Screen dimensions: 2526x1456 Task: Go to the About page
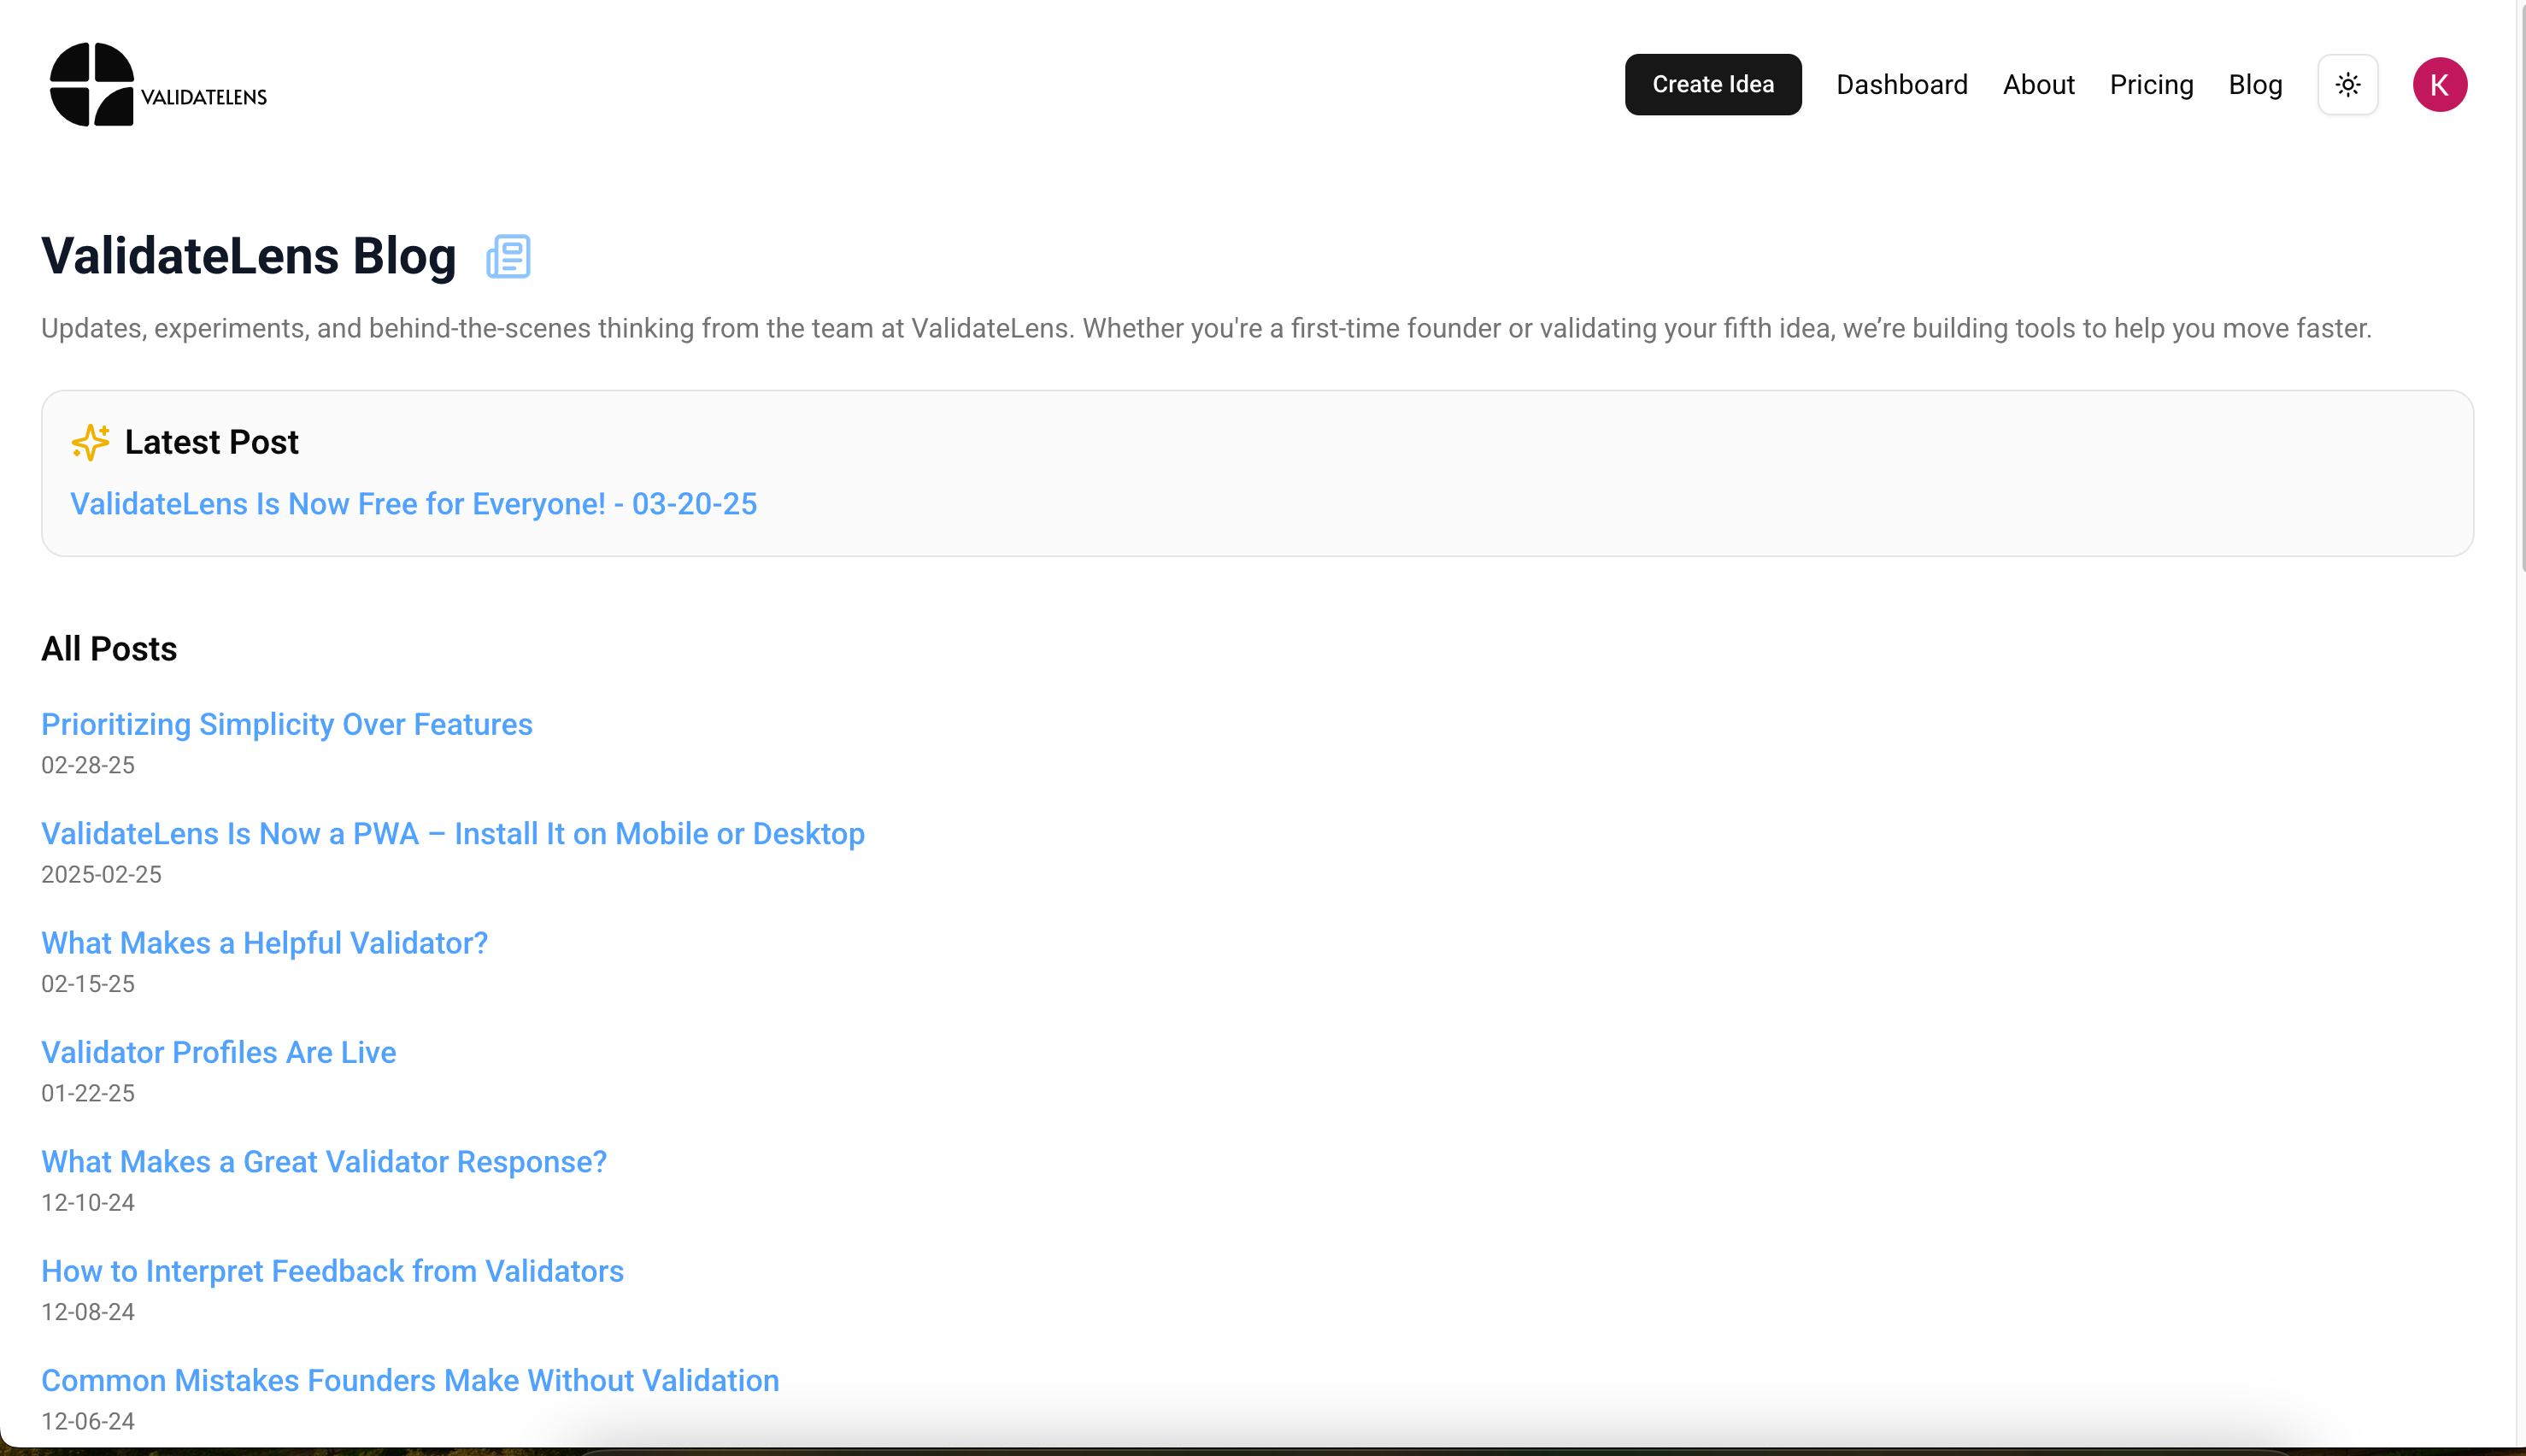click(2038, 85)
